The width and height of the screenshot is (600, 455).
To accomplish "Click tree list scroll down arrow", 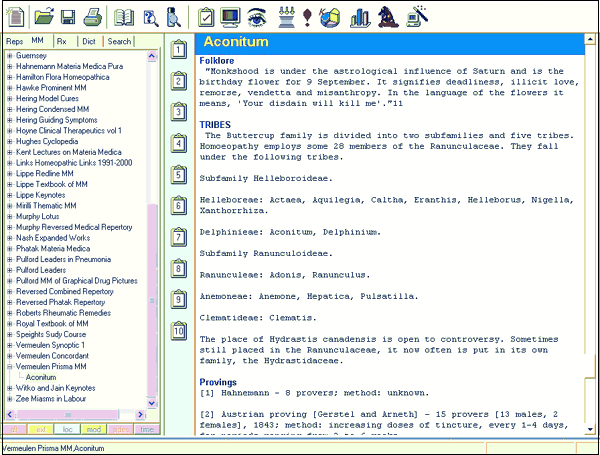I will [152, 403].
